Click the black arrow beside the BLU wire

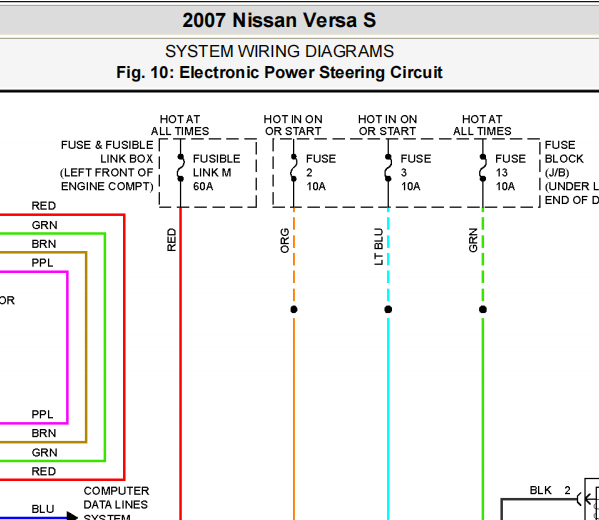(72, 516)
